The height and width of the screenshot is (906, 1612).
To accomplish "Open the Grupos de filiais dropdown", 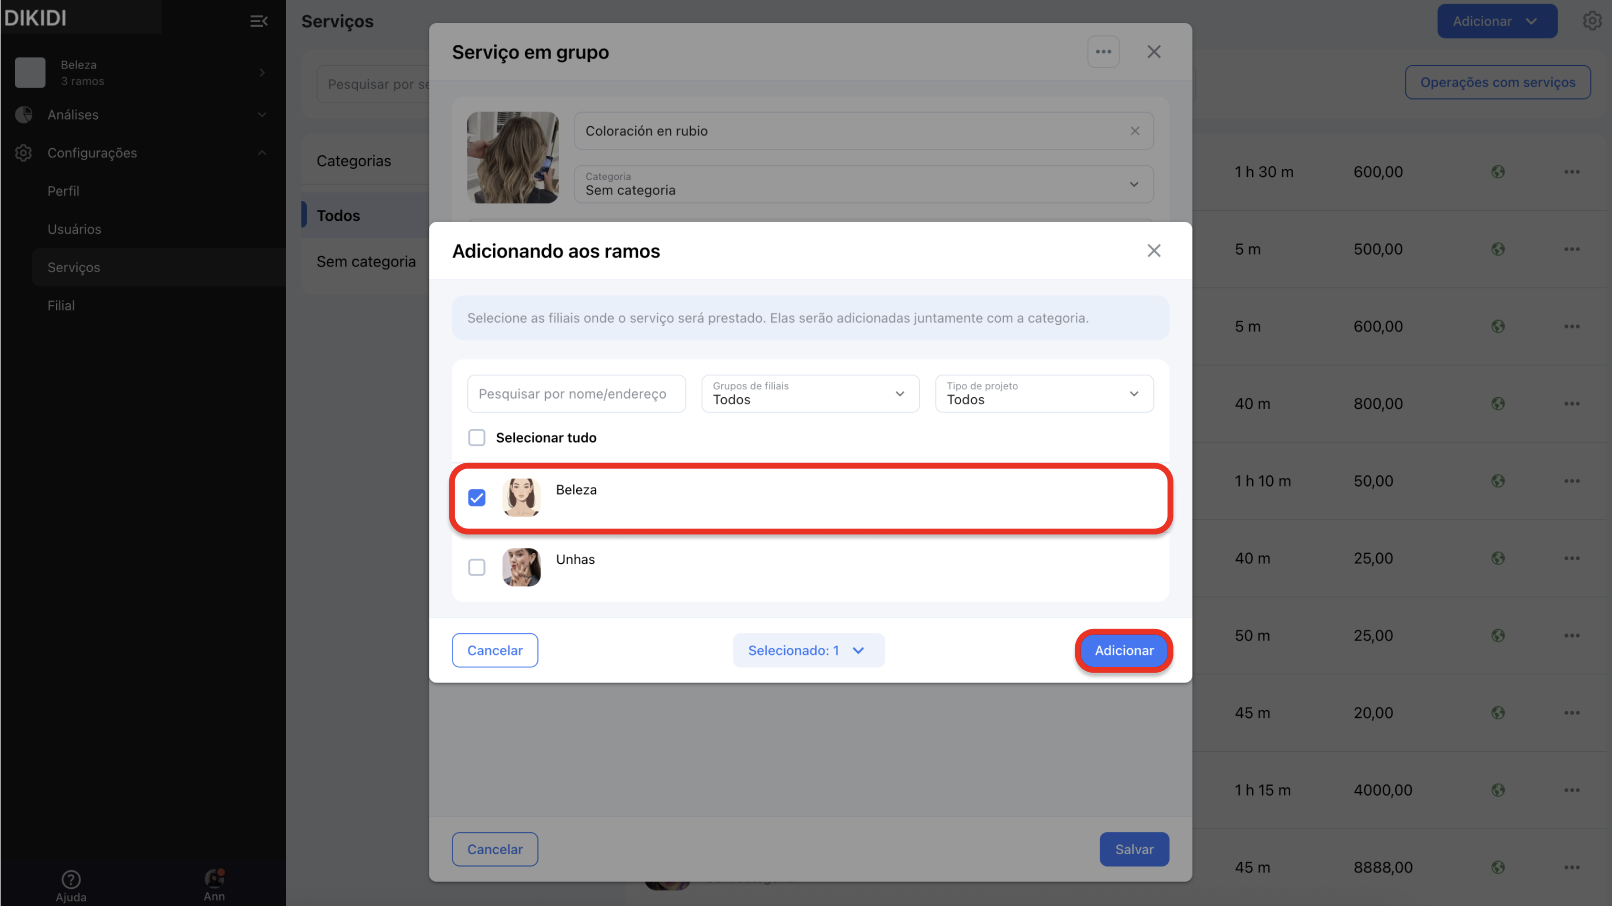I will [x=810, y=394].
